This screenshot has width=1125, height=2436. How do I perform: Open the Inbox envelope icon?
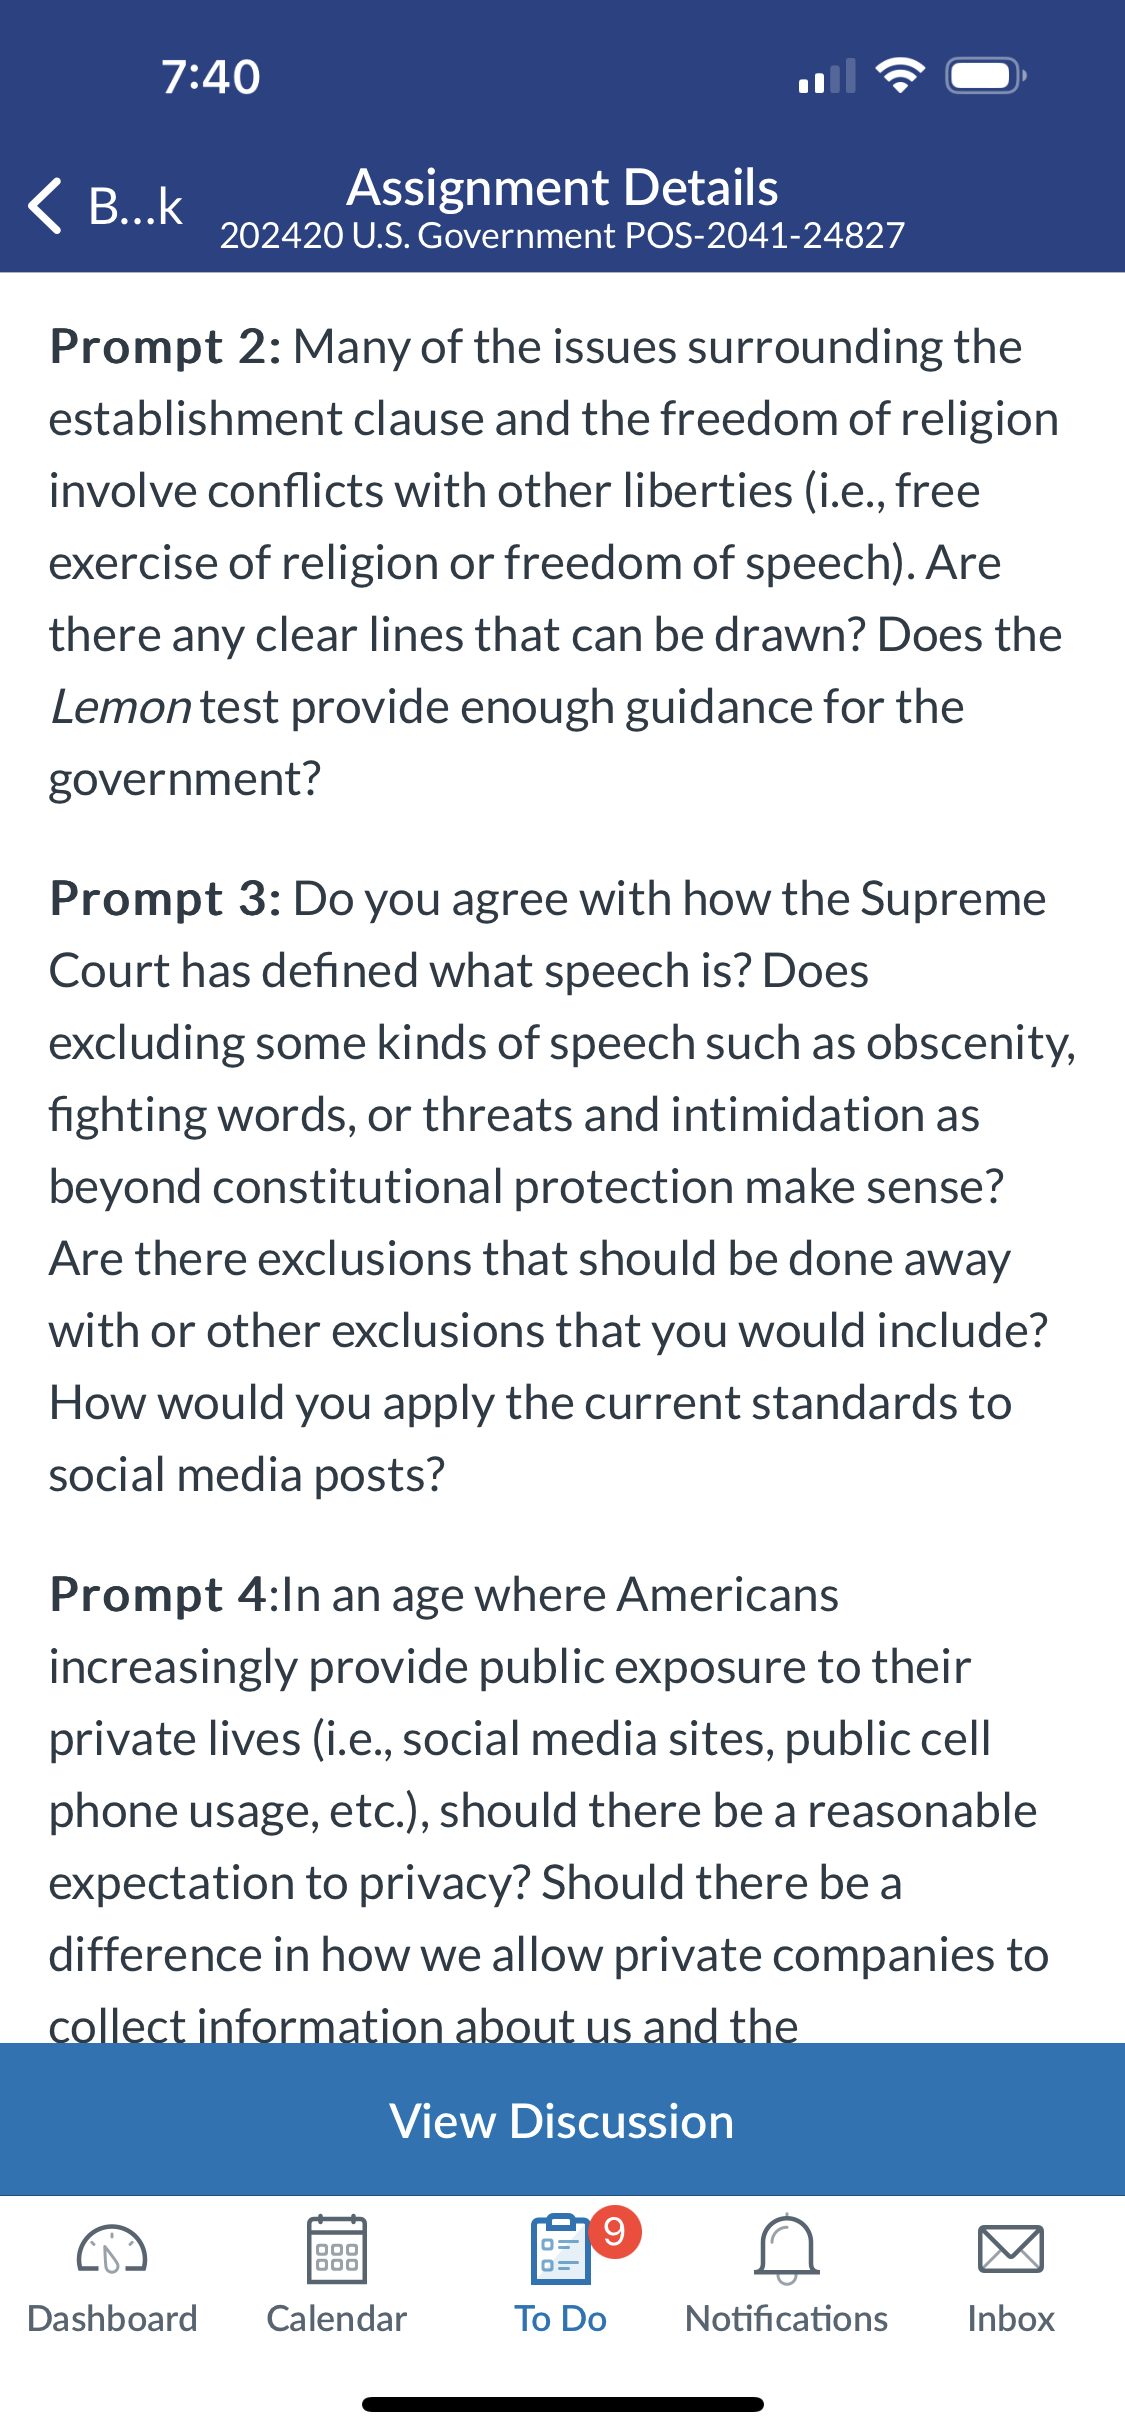tap(1011, 2250)
